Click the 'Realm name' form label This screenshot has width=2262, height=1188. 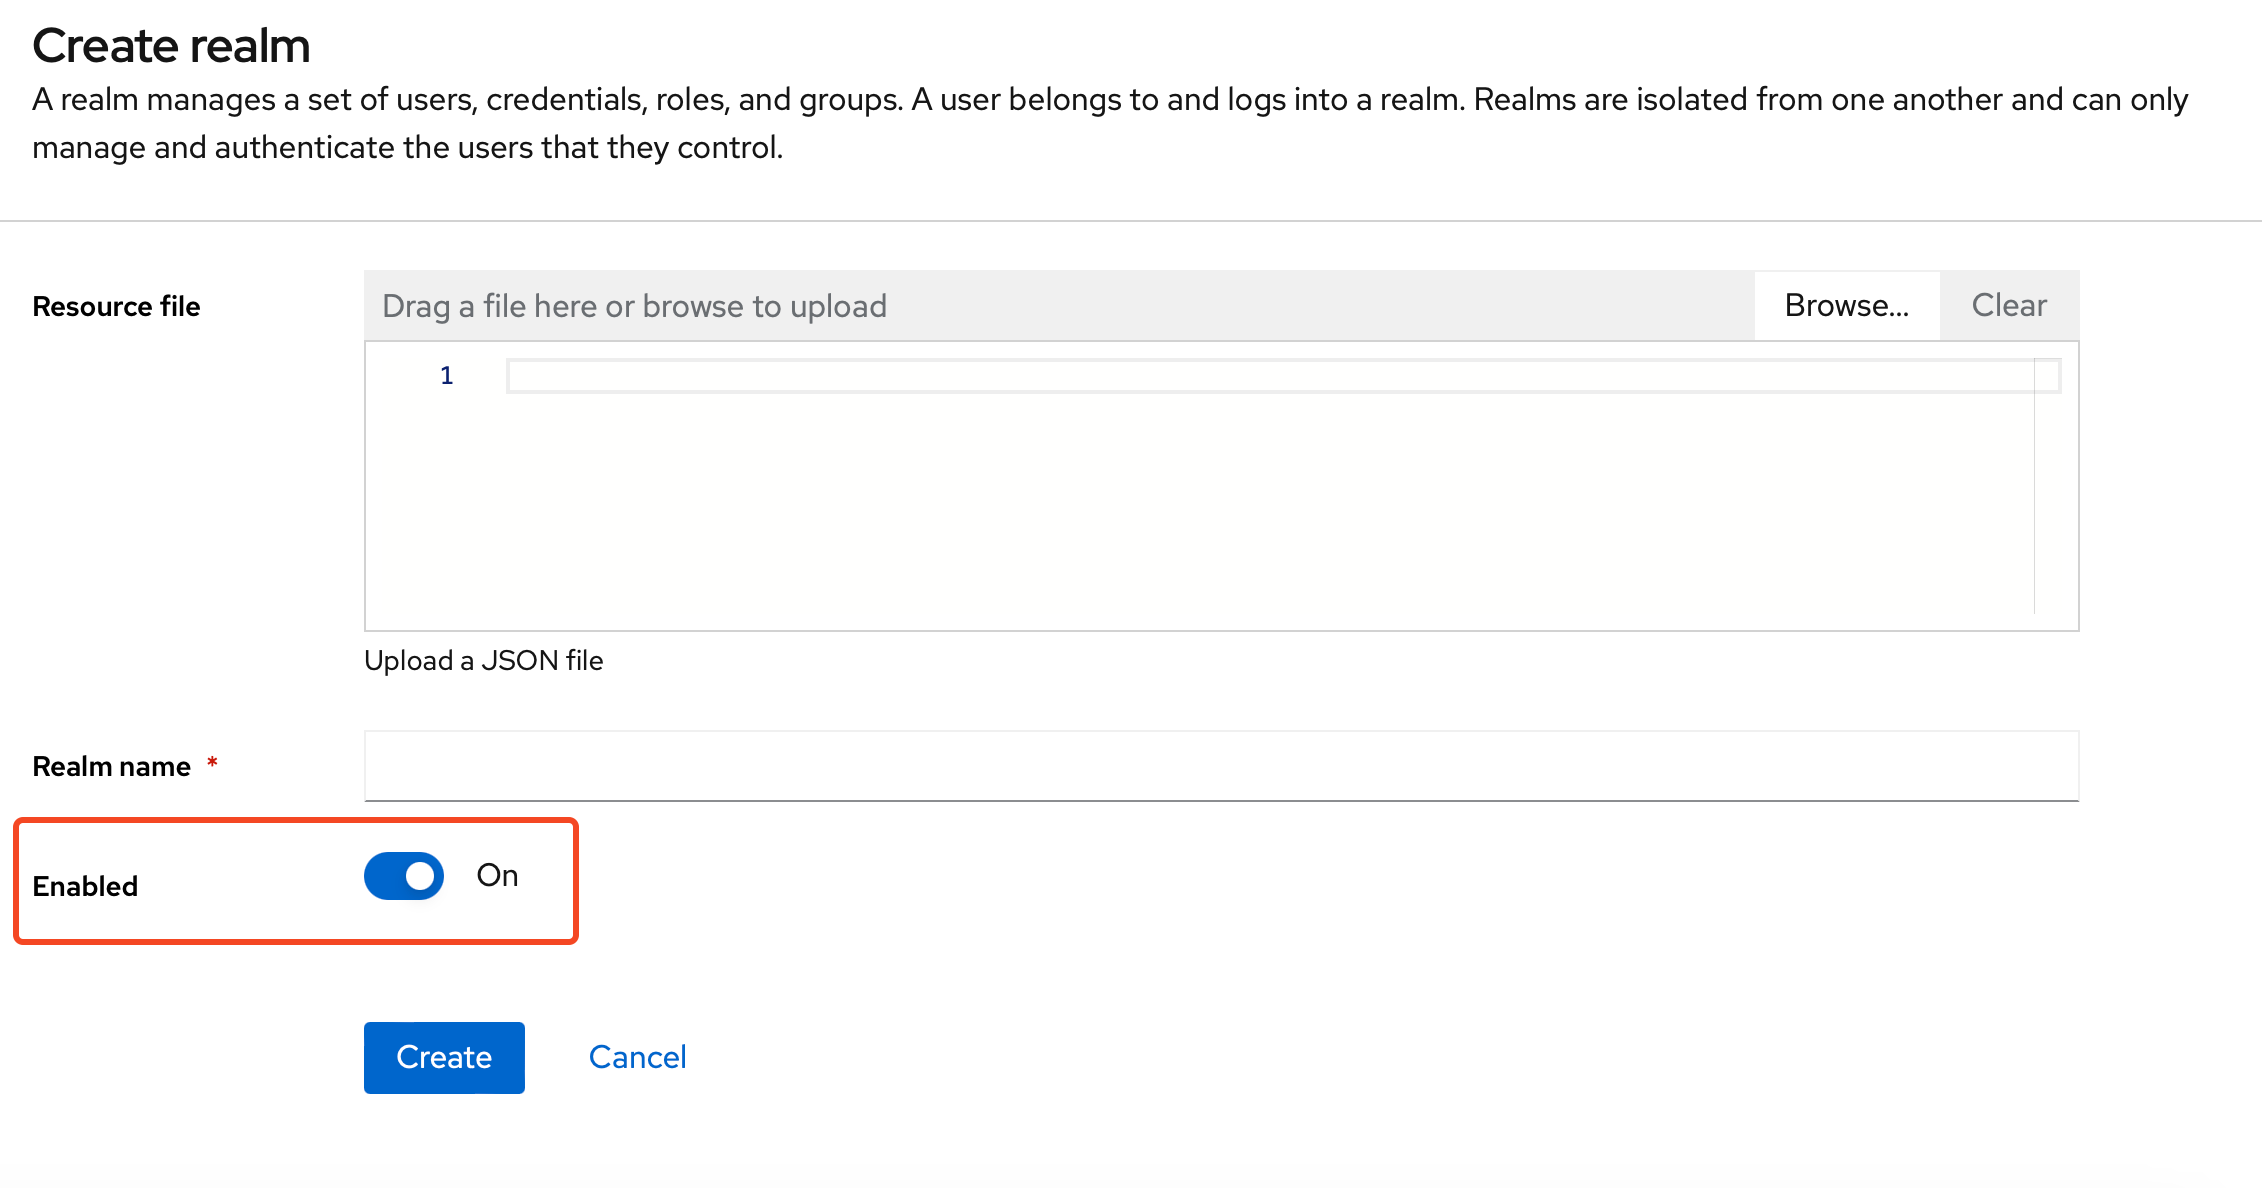(x=111, y=767)
